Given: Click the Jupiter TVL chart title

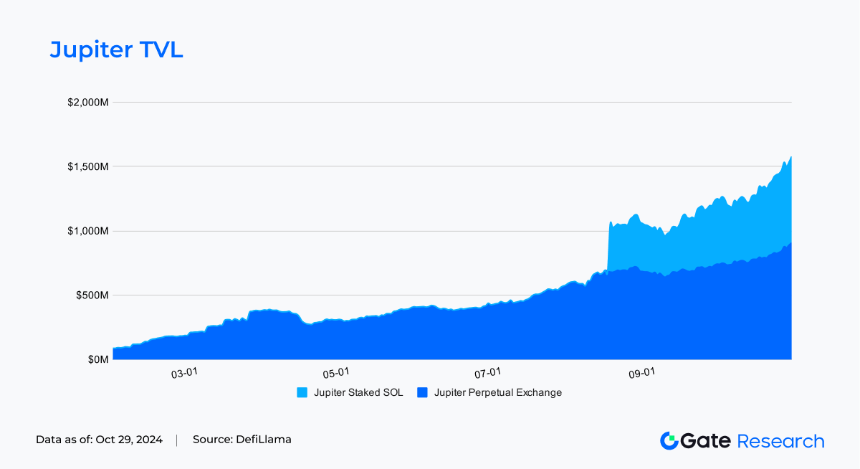Looking at the screenshot, I should coord(116,50).
